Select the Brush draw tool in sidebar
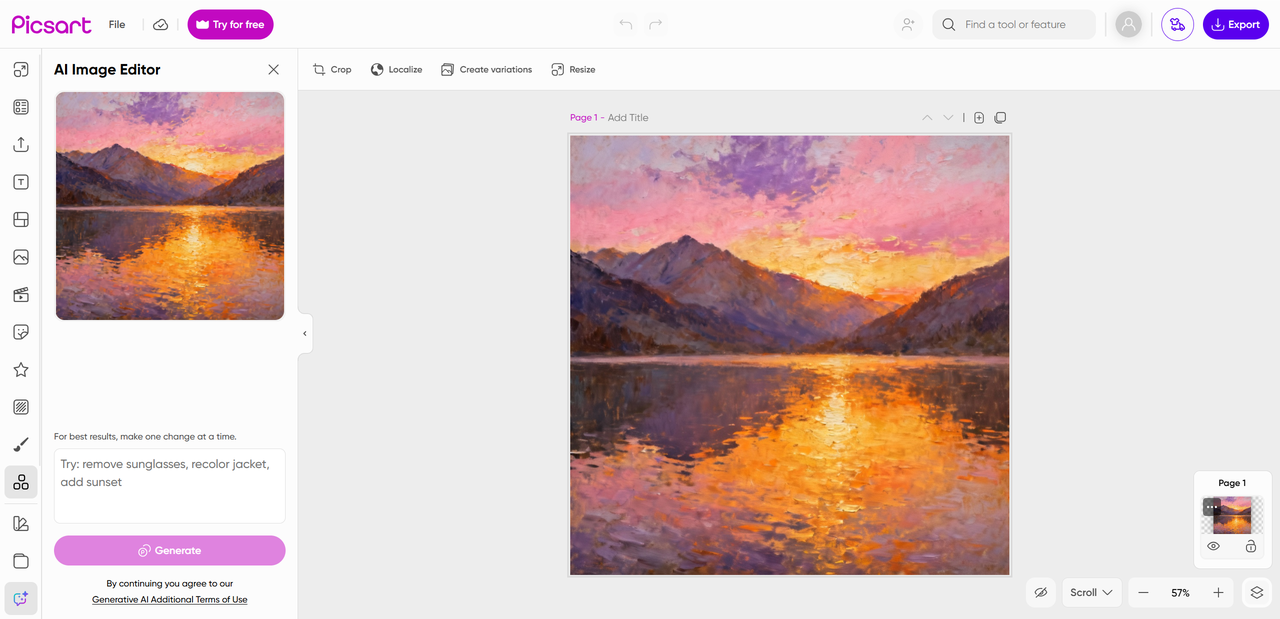The width and height of the screenshot is (1280, 619). pos(21,445)
